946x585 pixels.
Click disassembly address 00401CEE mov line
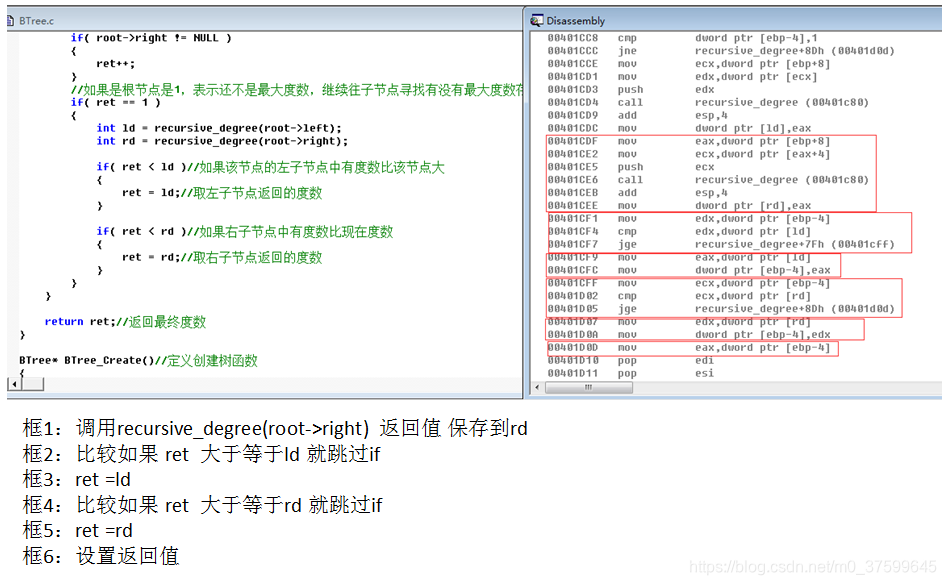(x=679, y=206)
